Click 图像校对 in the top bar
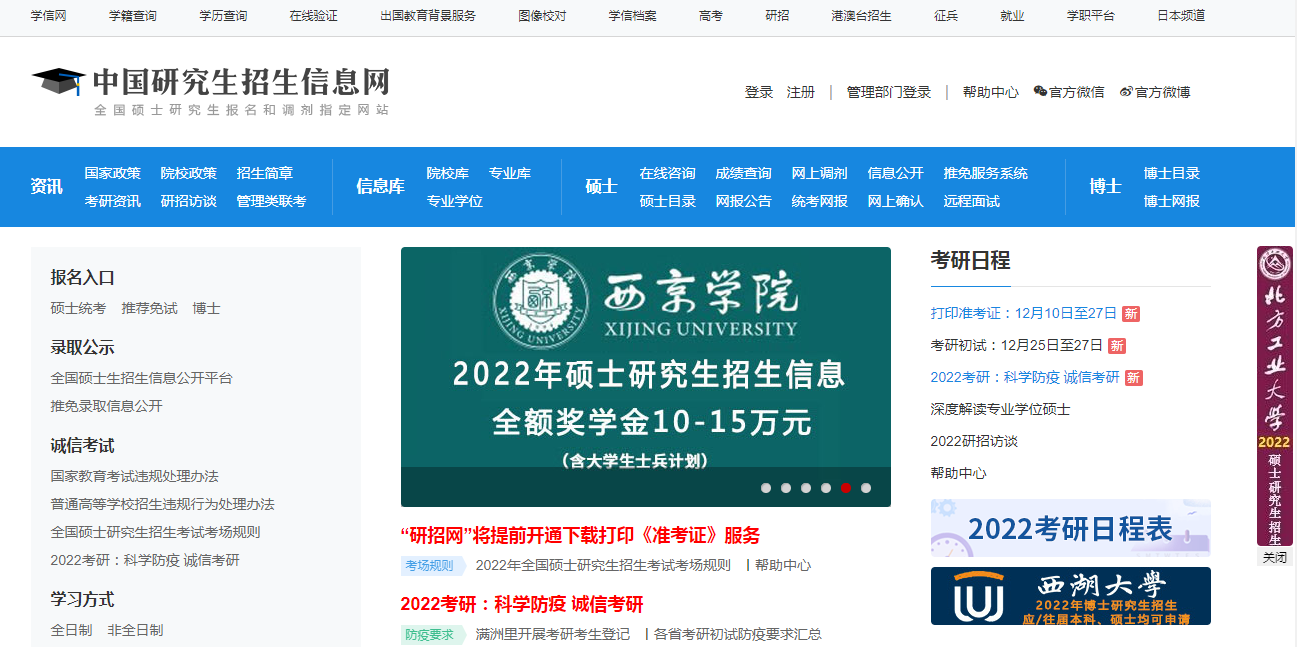The height and width of the screenshot is (647, 1297). click(542, 16)
